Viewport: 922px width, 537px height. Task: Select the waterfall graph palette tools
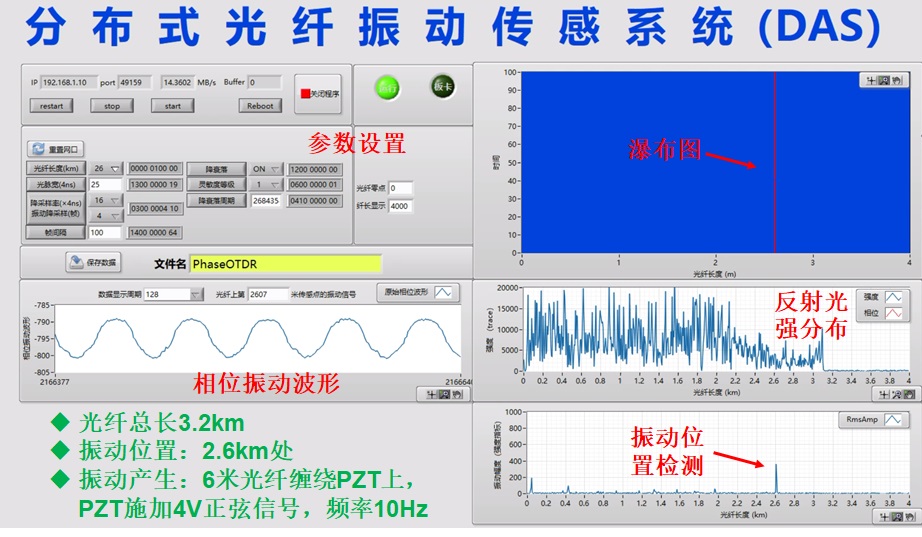pyautogui.click(x=884, y=81)
